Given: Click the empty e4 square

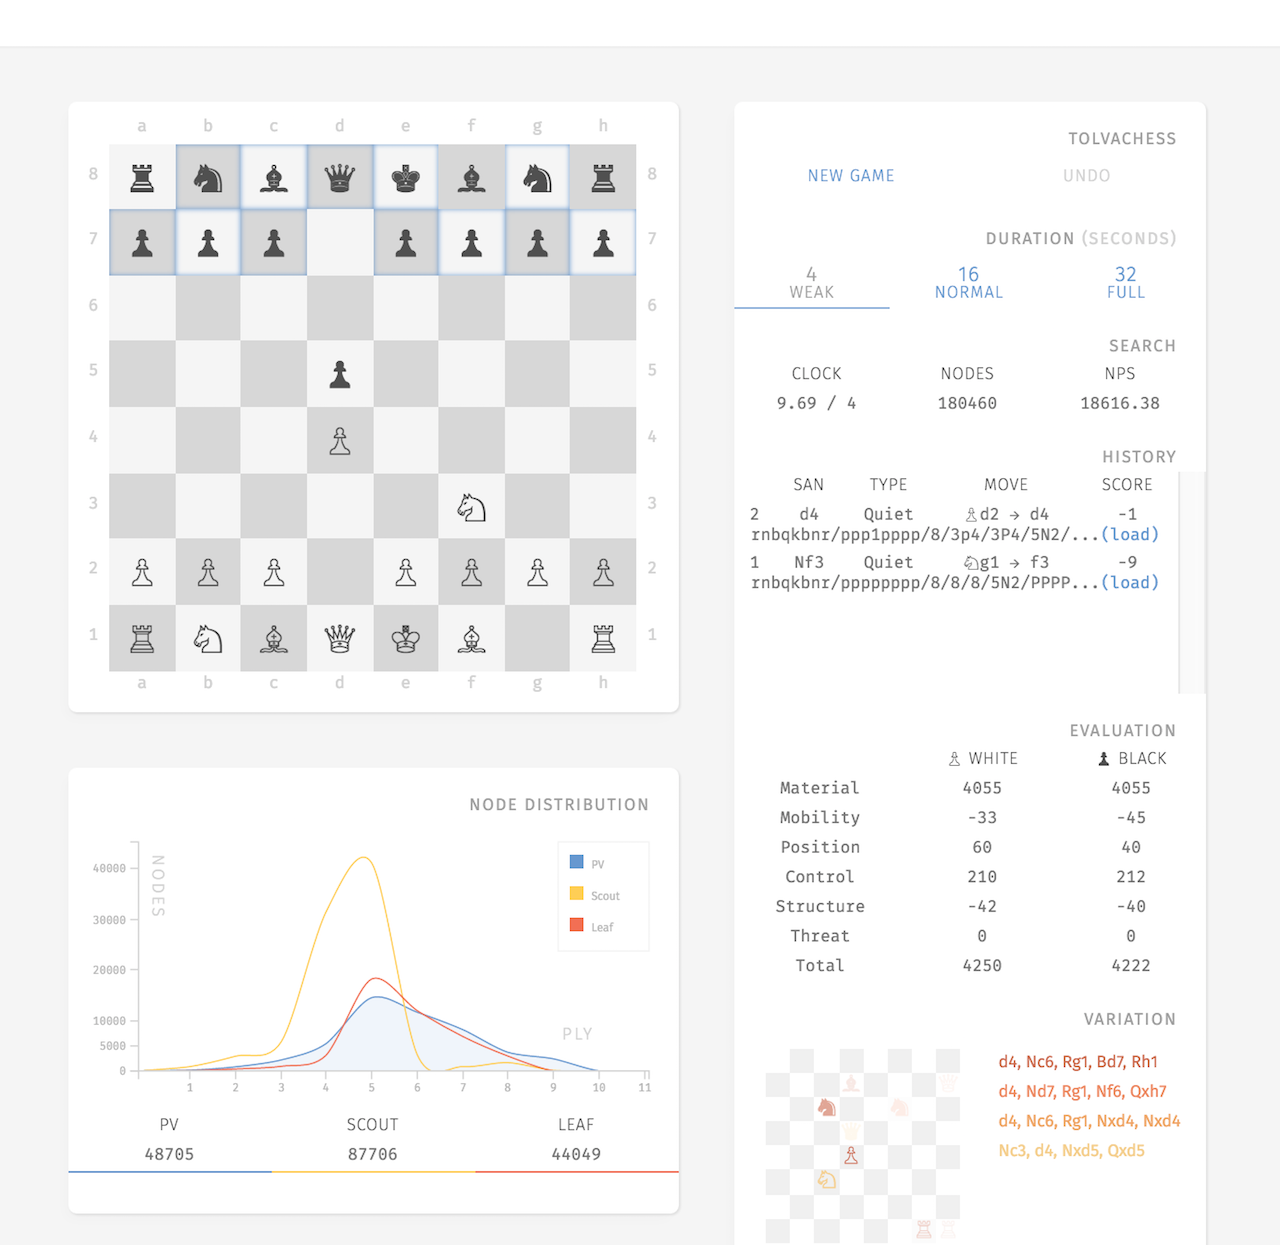Looking at the screenshot, I should 406,441.
